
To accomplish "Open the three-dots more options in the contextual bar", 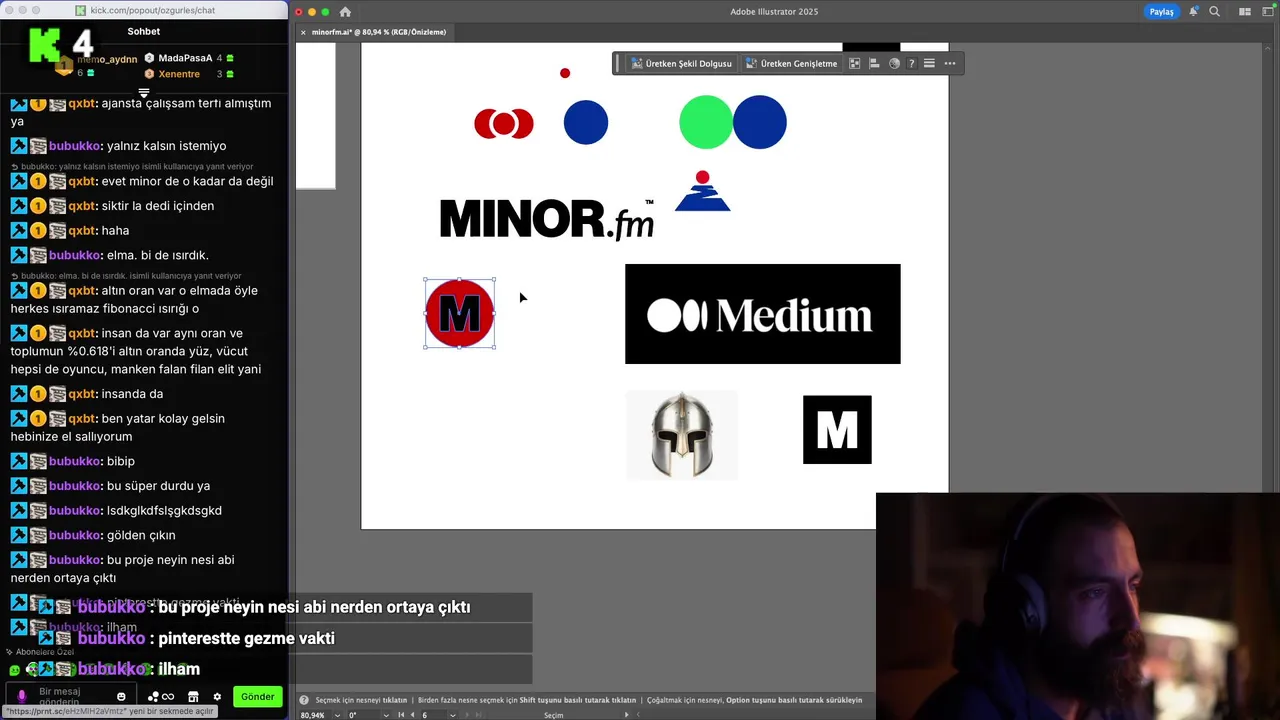I will (950, 63).
